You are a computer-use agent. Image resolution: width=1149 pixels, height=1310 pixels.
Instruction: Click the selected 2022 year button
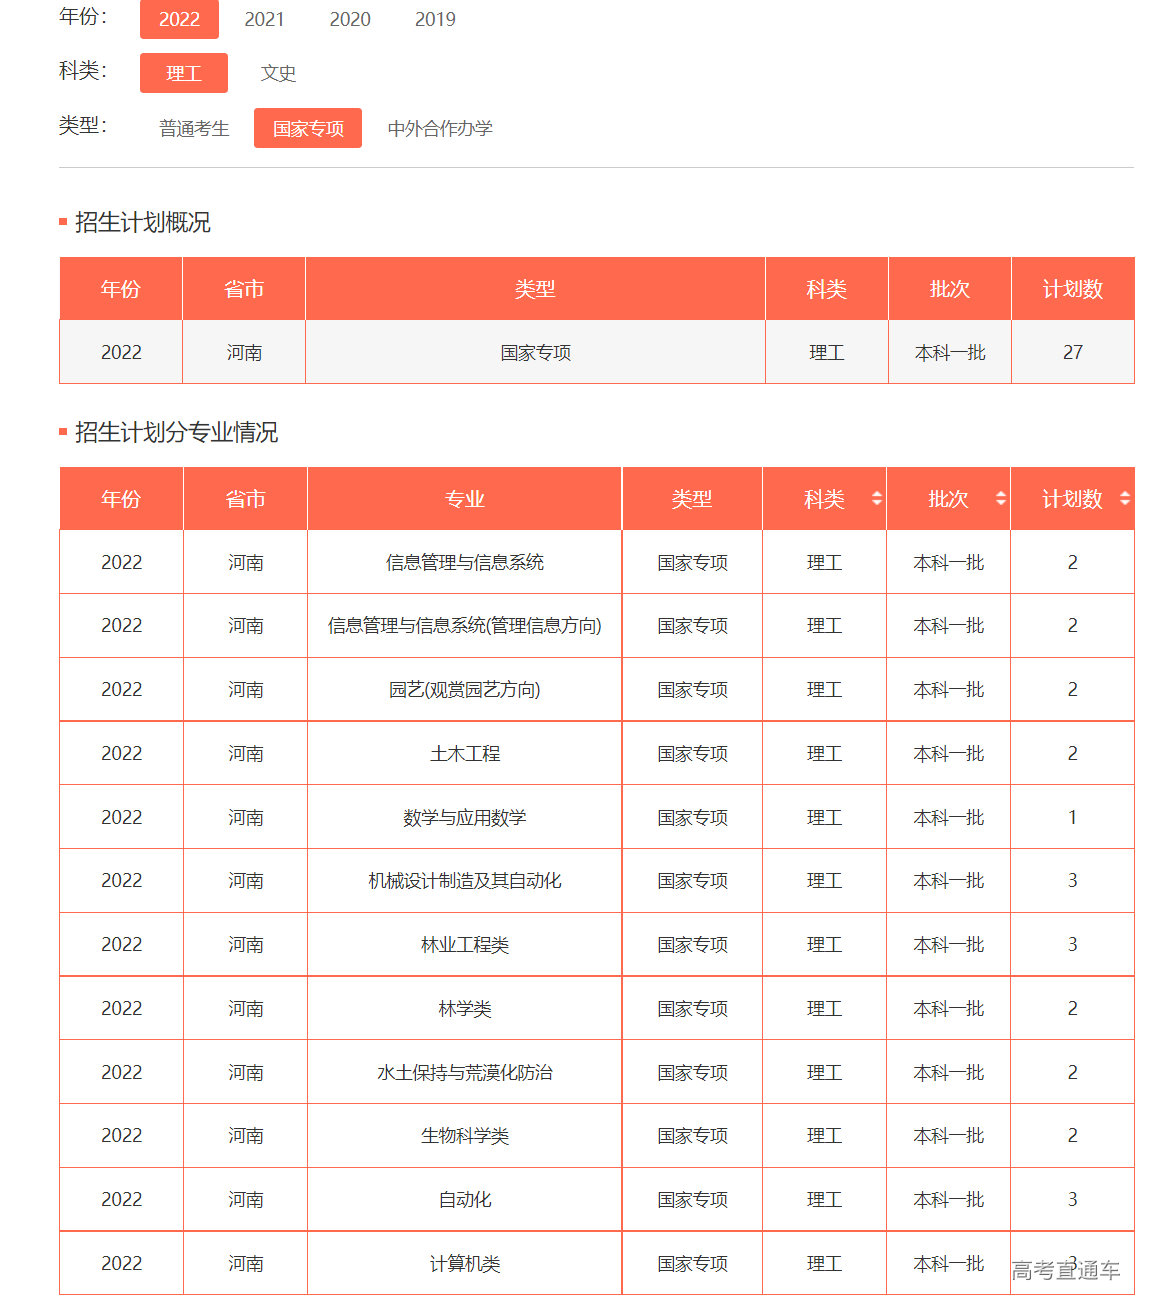[179, 19]
